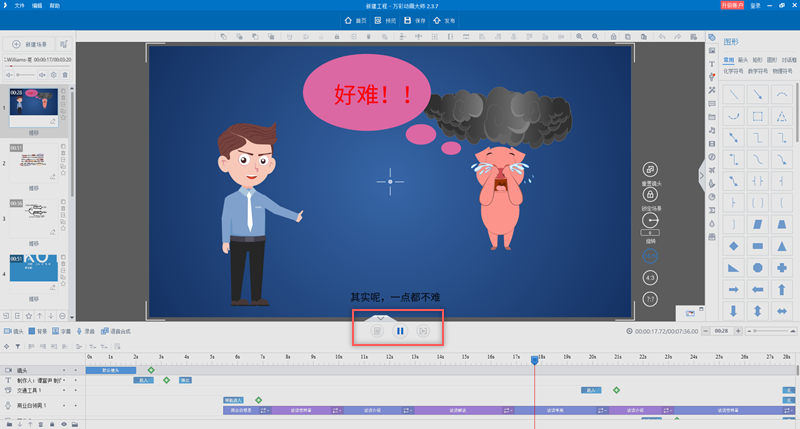Switch to the 箭头 shapes tab

click(x=743, y=60)
